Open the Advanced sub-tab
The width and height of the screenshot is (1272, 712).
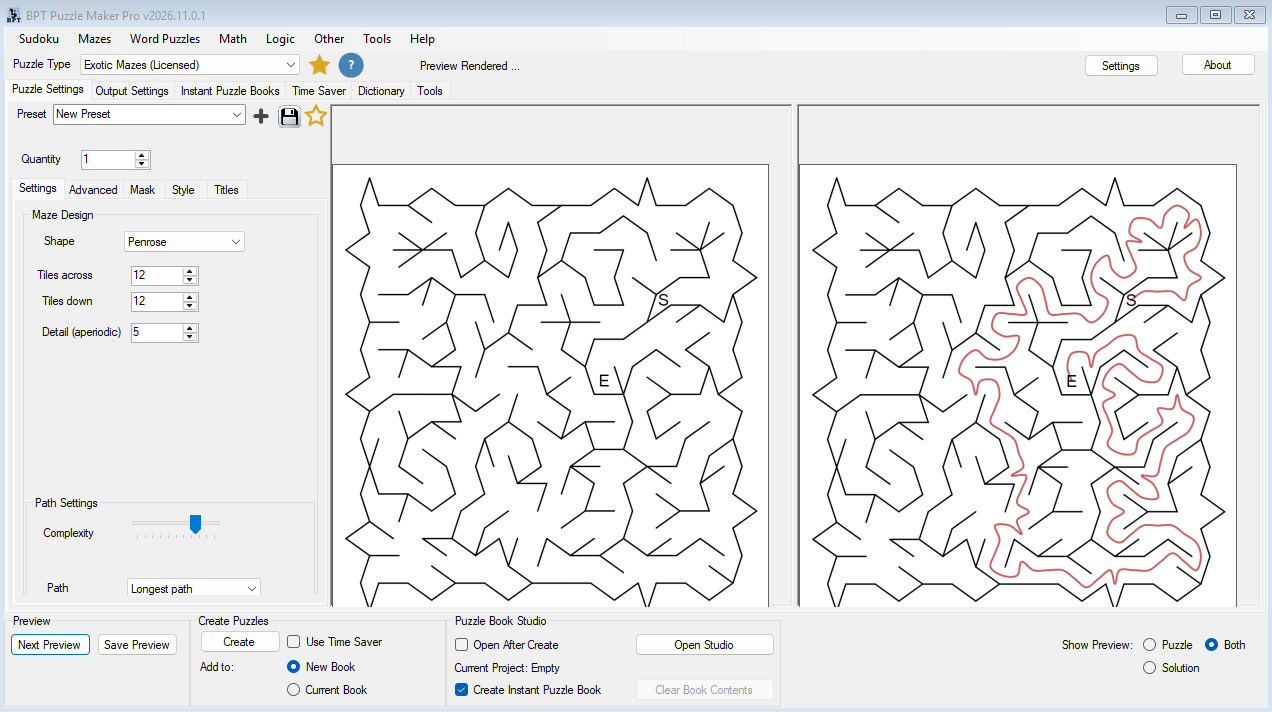coord(93,190)
